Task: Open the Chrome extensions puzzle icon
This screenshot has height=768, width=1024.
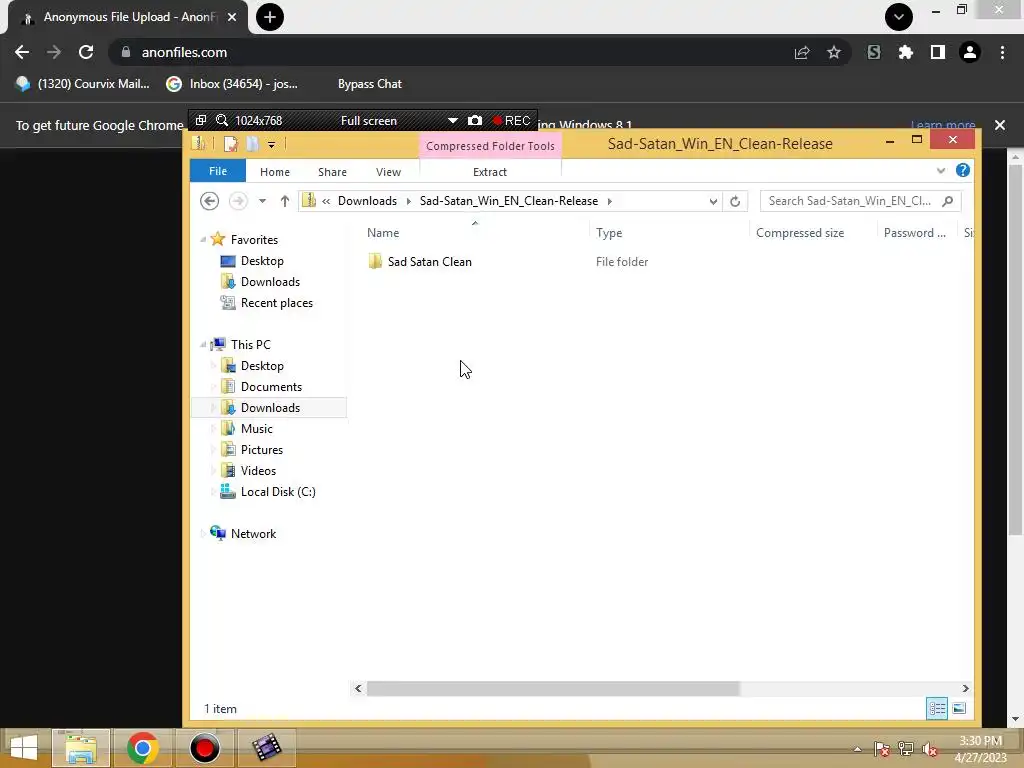Action: coord(905,52)
